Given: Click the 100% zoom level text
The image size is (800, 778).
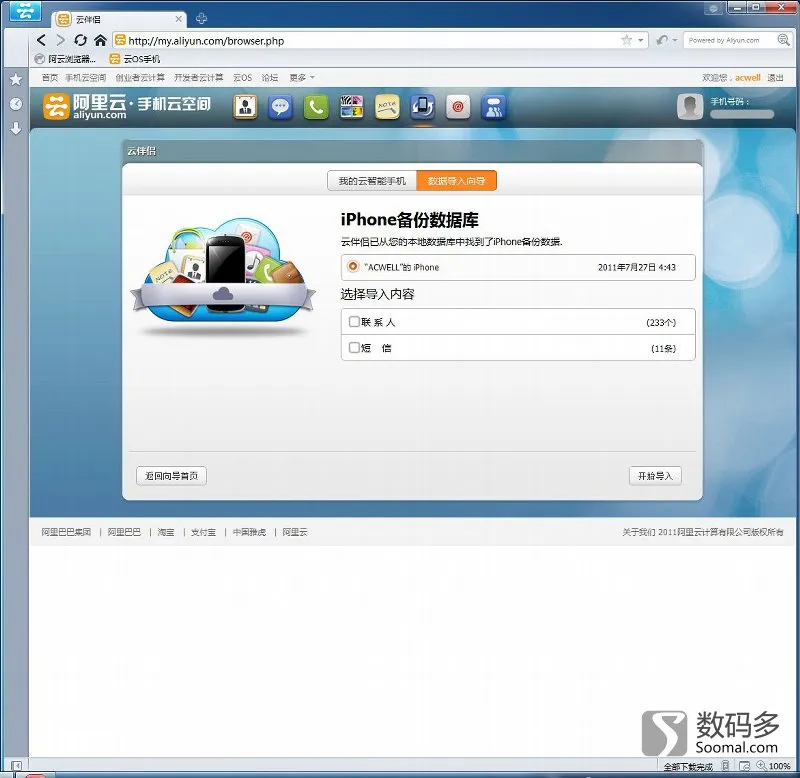Looking at the screenshot, I should tap(779, 766).
